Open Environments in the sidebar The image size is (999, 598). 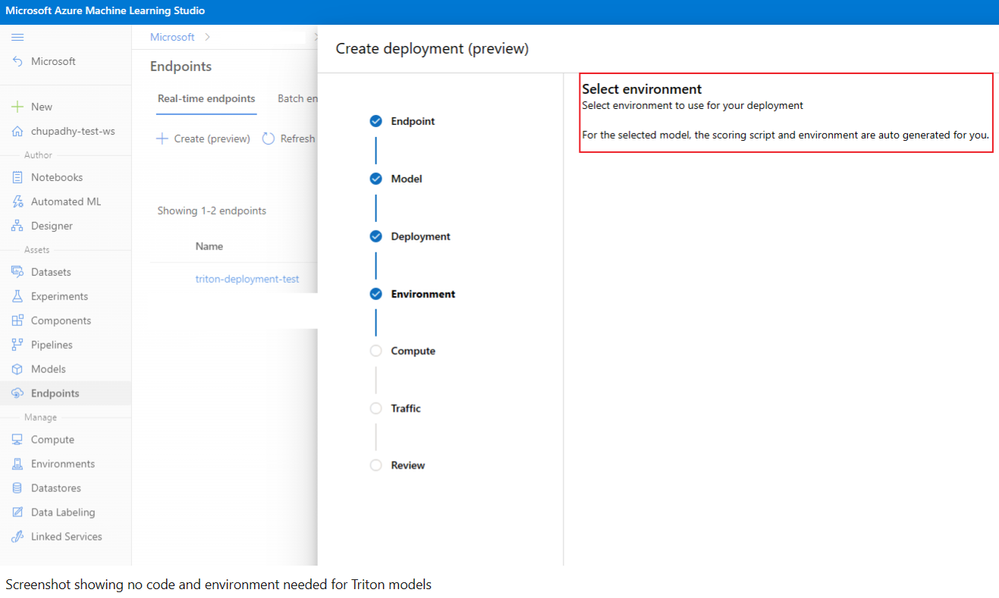click(x=63, y=464)
